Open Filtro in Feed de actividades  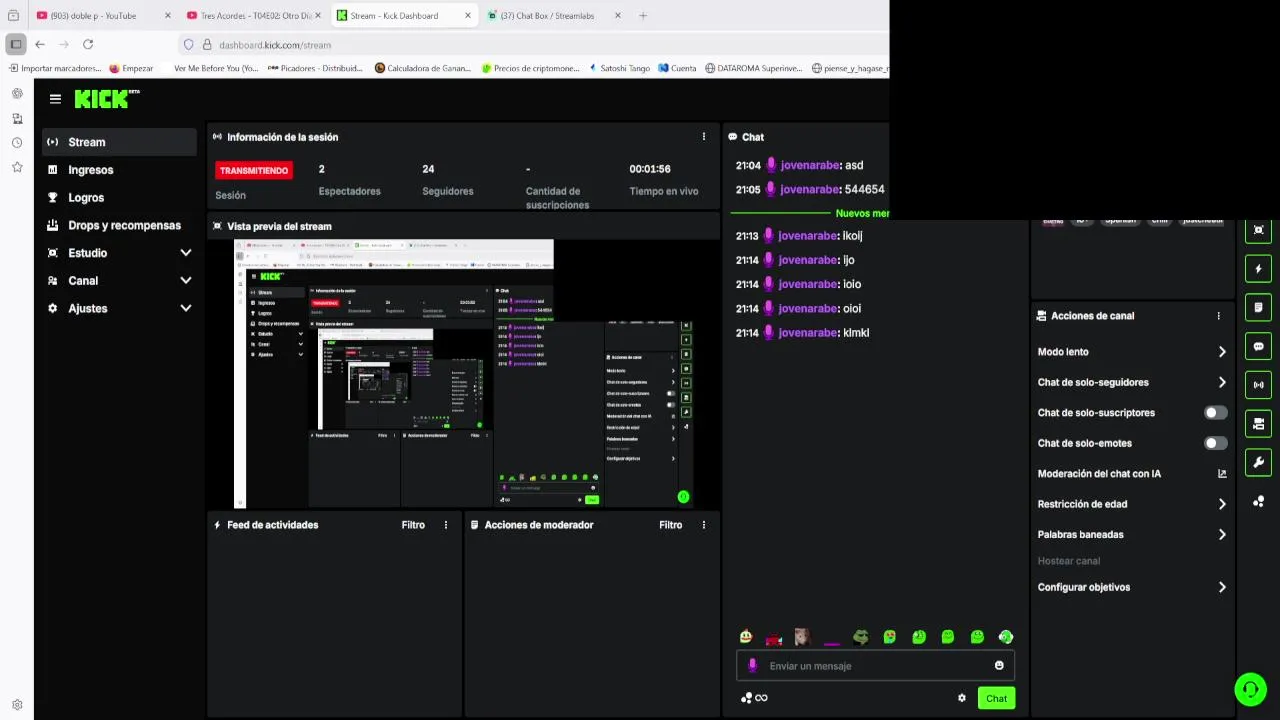coord(413,525)
